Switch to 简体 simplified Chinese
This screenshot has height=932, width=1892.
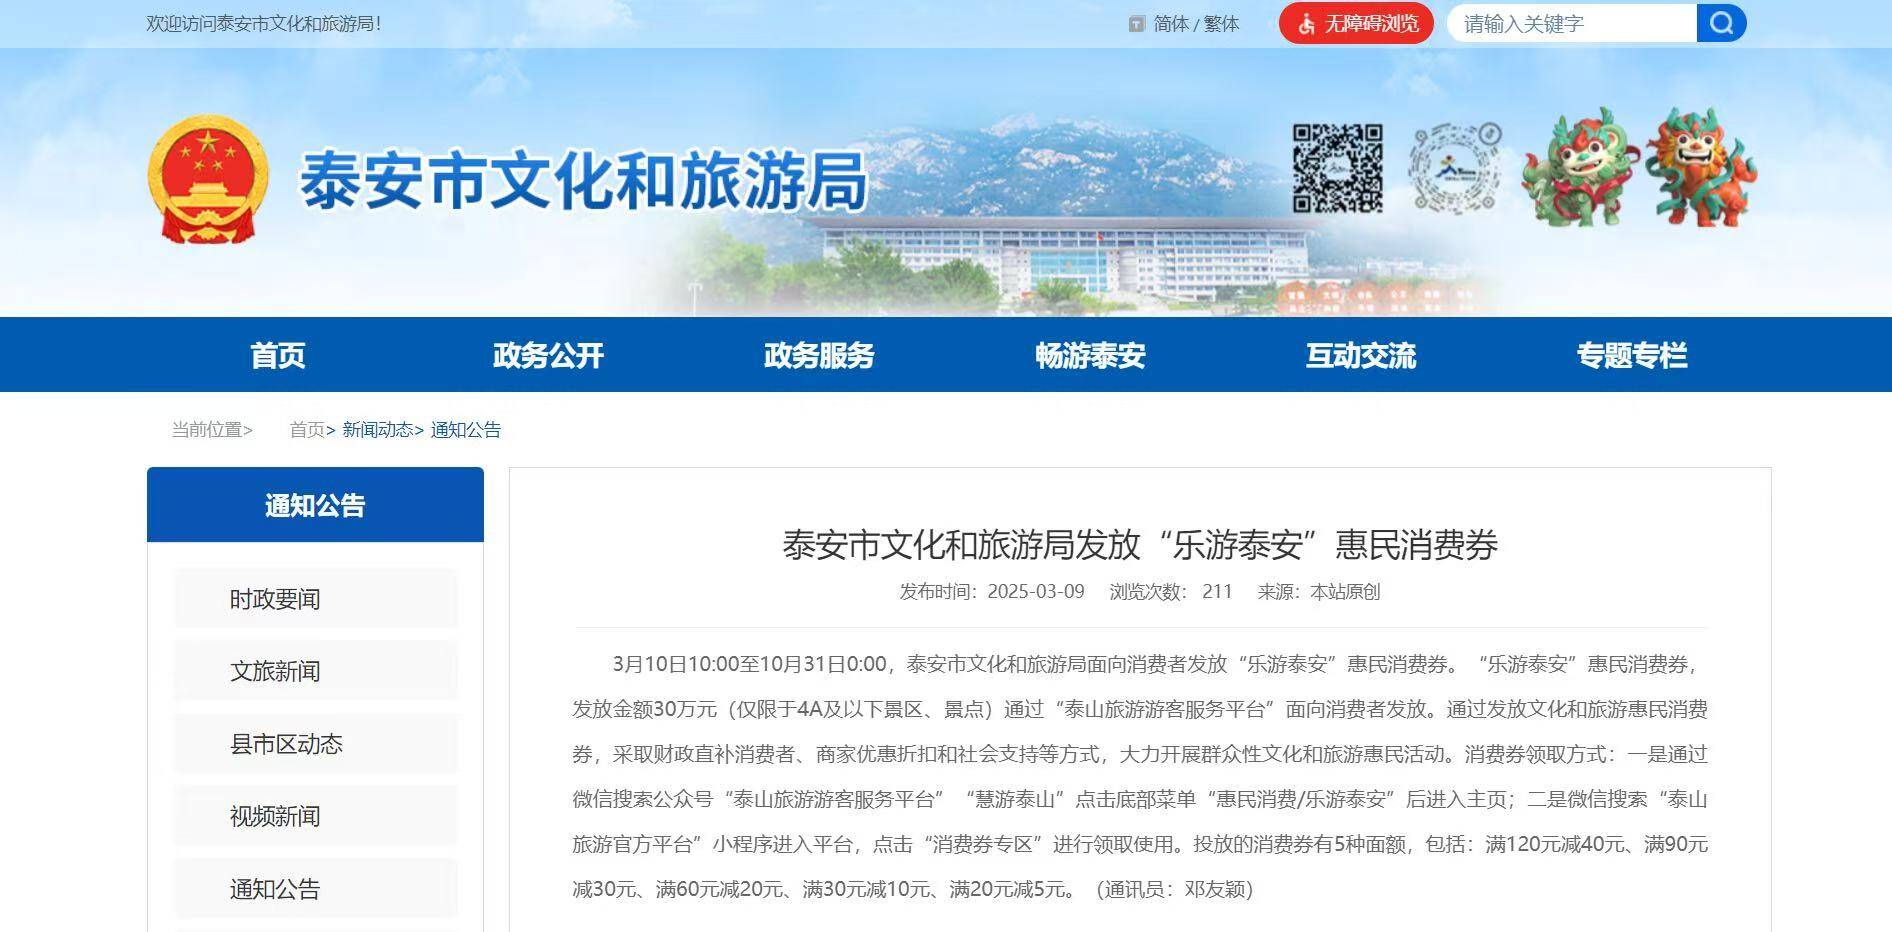click(1171, 24)
